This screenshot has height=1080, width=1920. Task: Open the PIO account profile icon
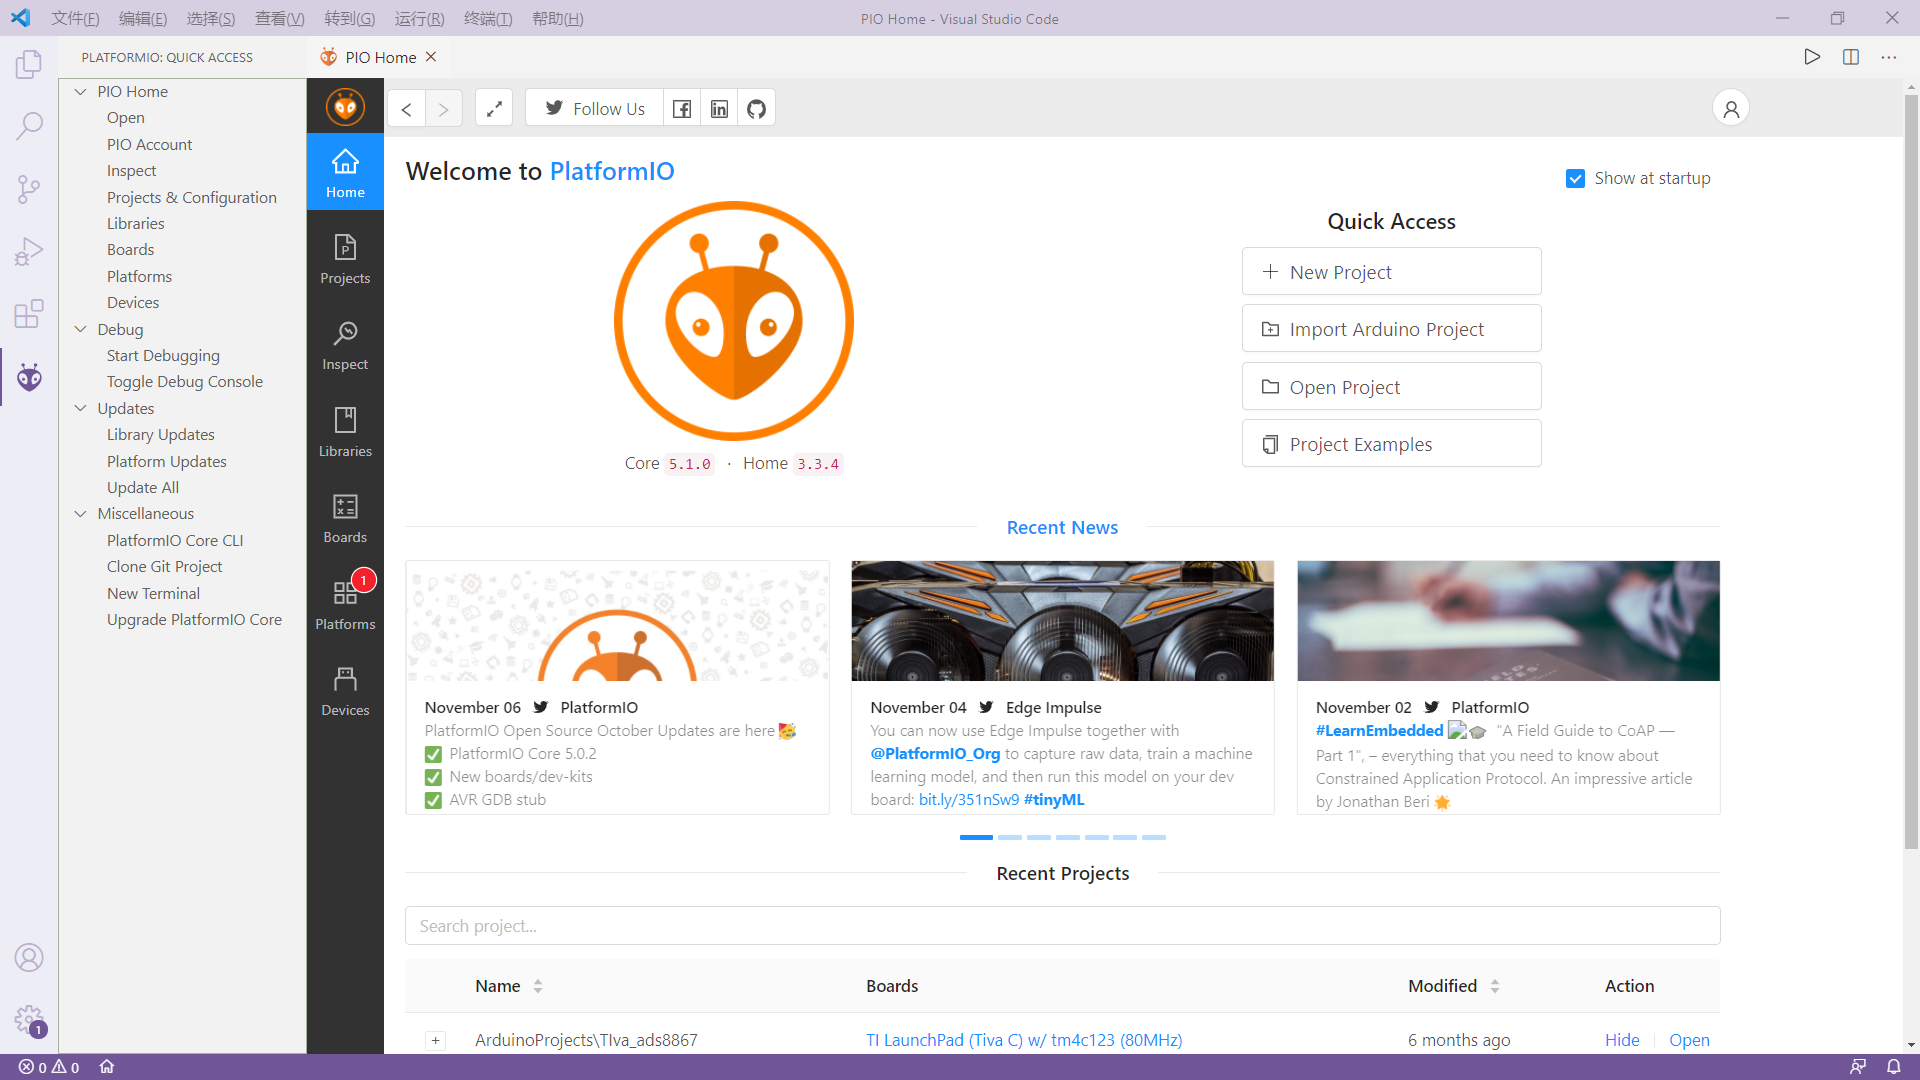(1731, 108)
